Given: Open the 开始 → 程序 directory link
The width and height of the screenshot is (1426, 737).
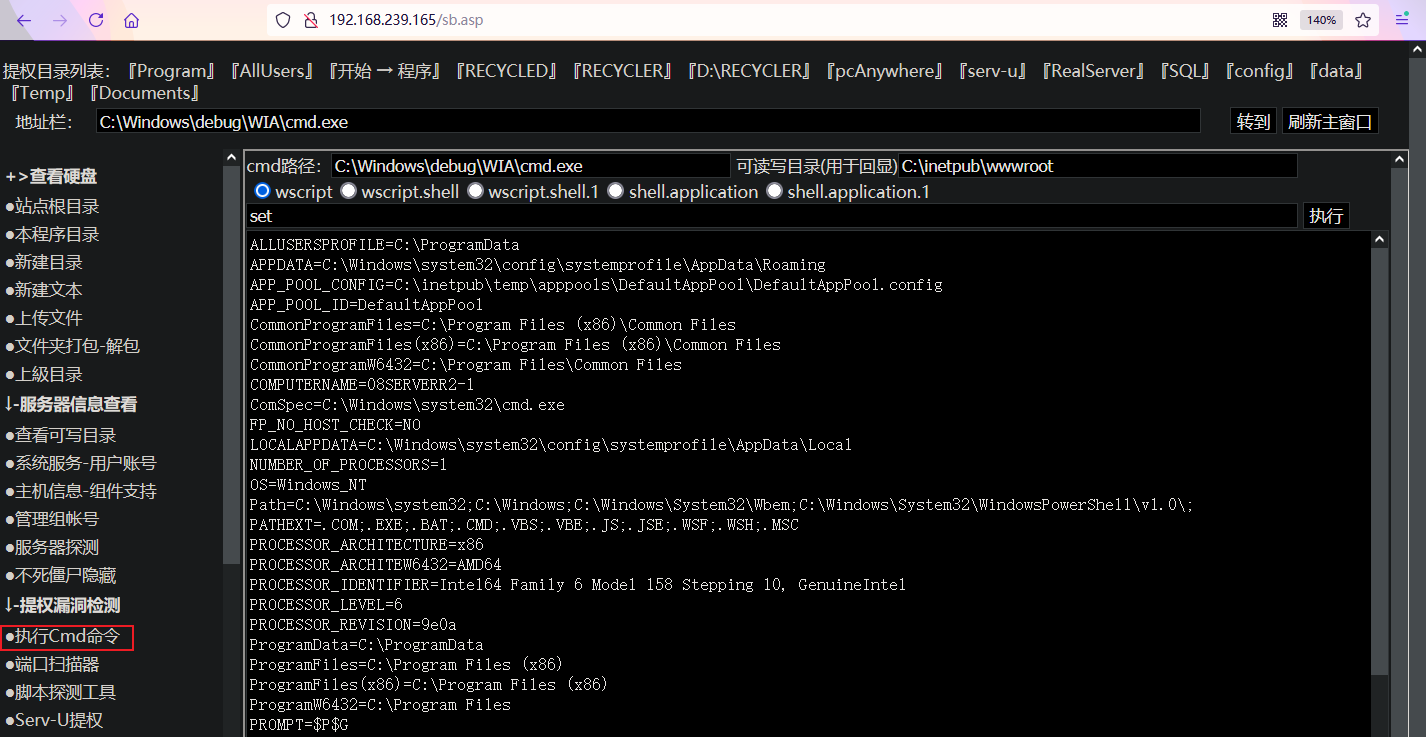Looking at the screenshot, I should pos(385,71).
